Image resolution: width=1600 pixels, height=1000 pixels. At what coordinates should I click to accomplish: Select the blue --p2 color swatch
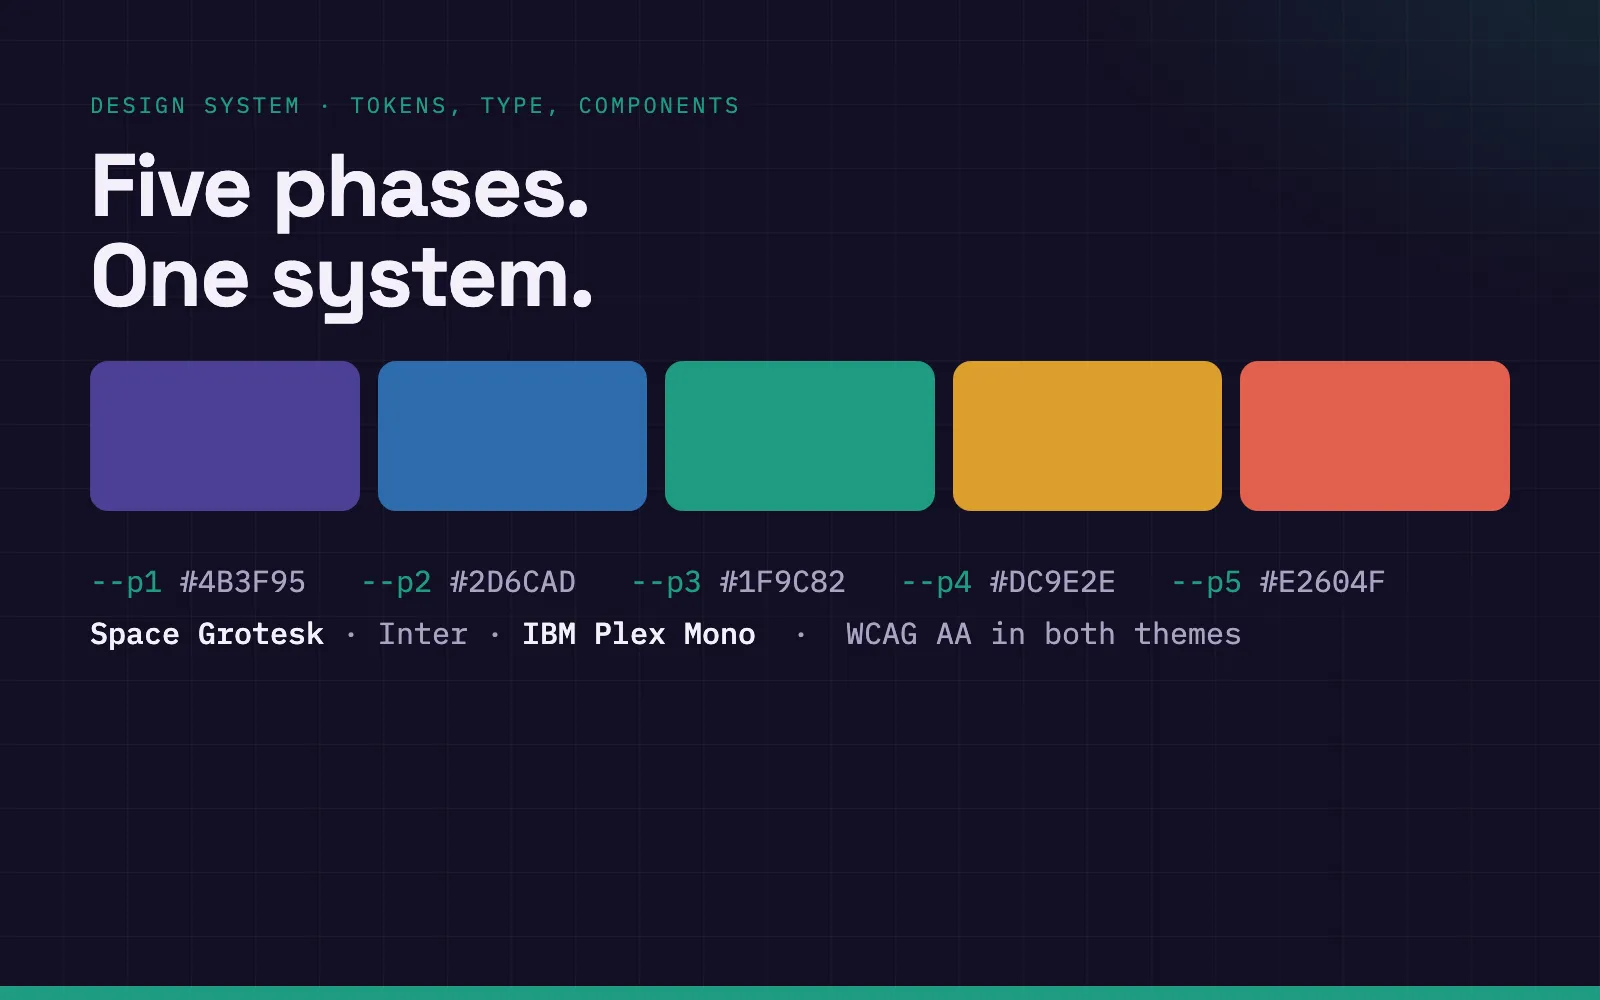(512, 436)
